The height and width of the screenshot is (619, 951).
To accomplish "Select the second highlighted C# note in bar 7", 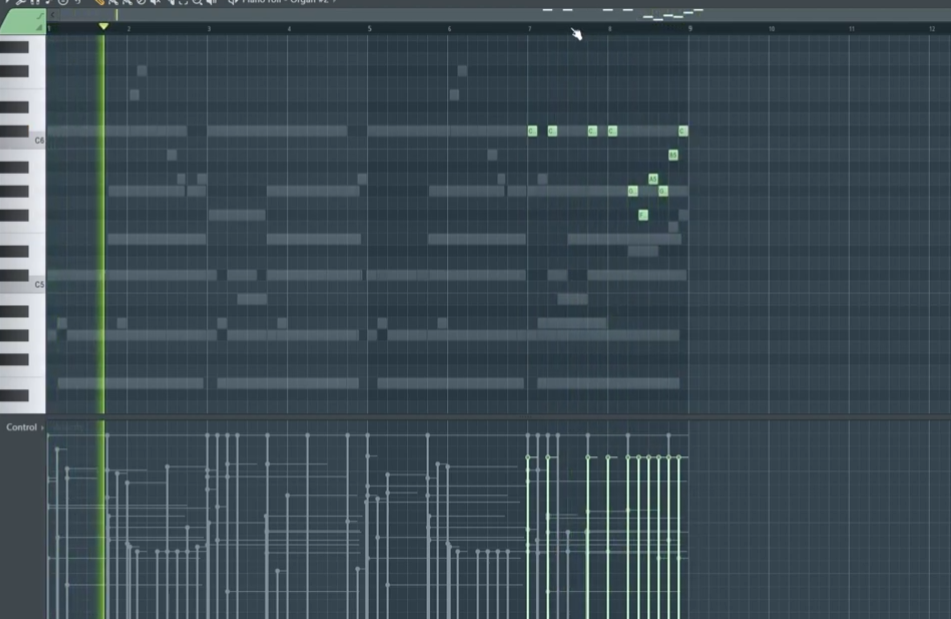I will point(552,131).
